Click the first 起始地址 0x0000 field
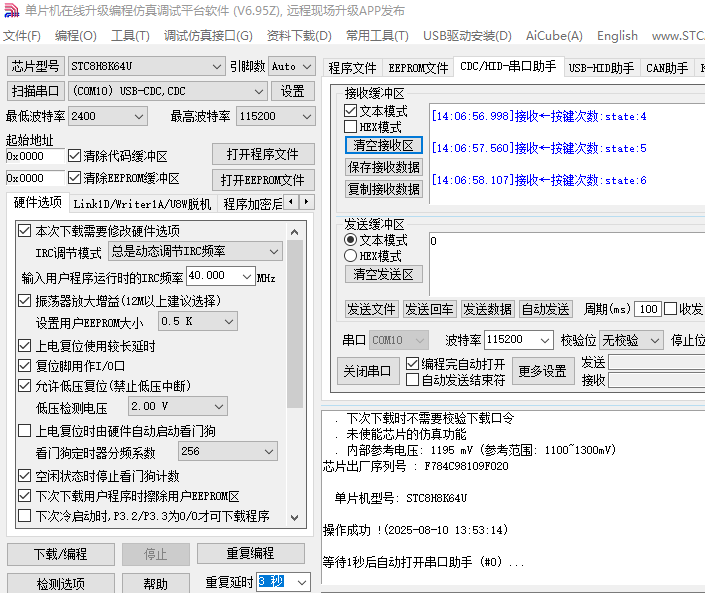Viewport: 705px width, 593px height. pos(35,156)
